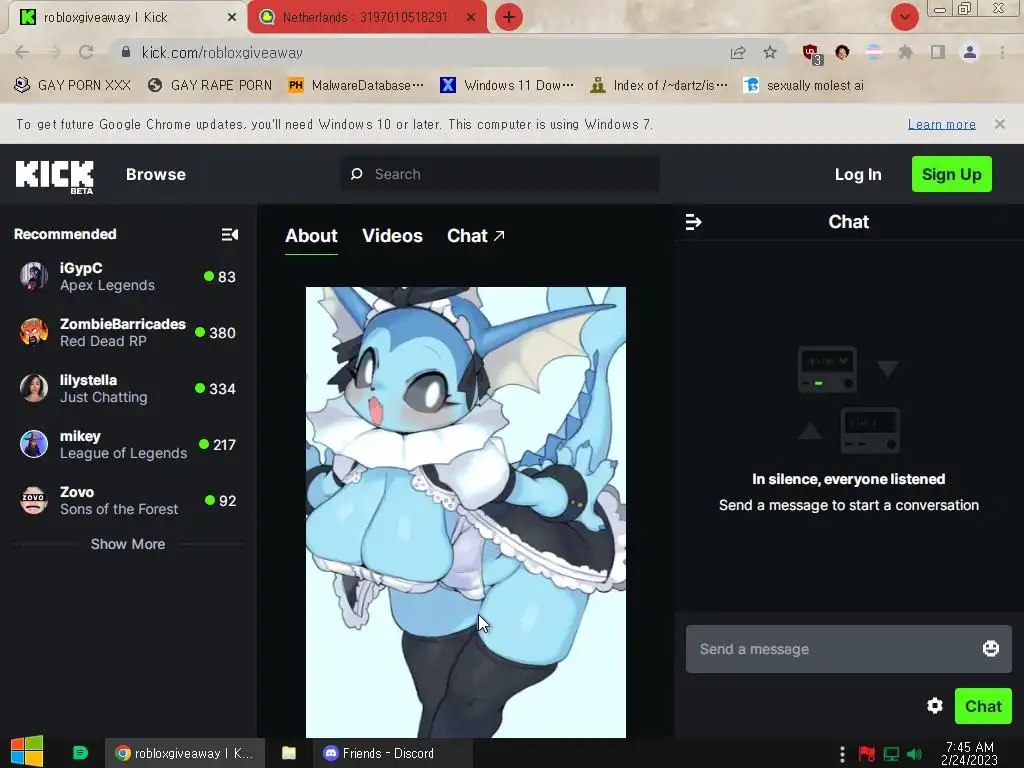Click the channel About artwork image
Image resolution: width=1024 pixels, height=768 pixels.
click(466, 513)
